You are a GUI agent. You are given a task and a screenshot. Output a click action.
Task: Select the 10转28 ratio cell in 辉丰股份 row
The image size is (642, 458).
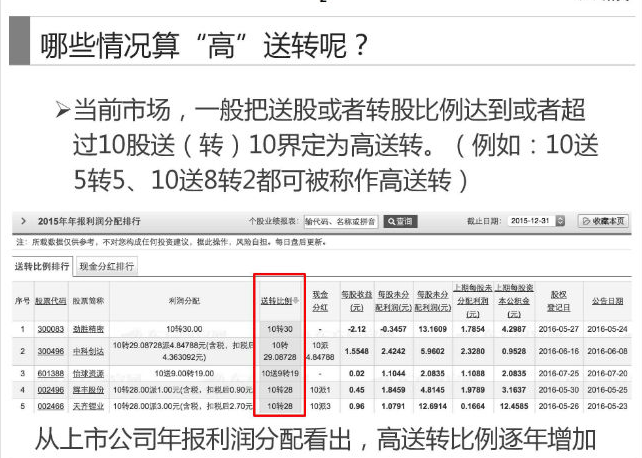click(280, 390)
